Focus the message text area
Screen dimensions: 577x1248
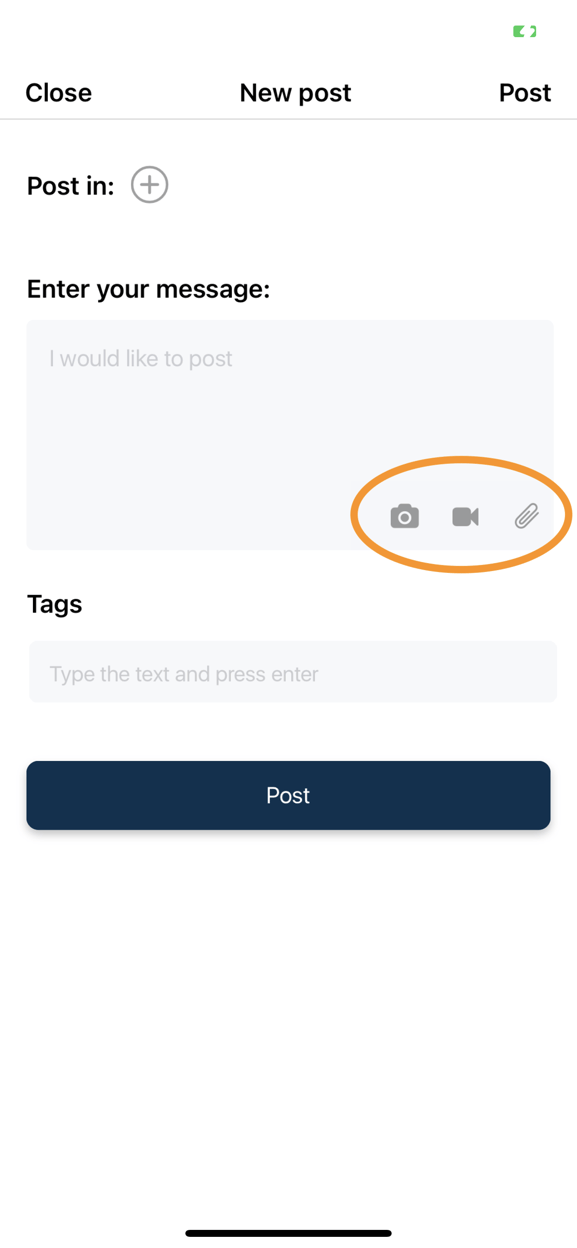(x=289, y=434)
